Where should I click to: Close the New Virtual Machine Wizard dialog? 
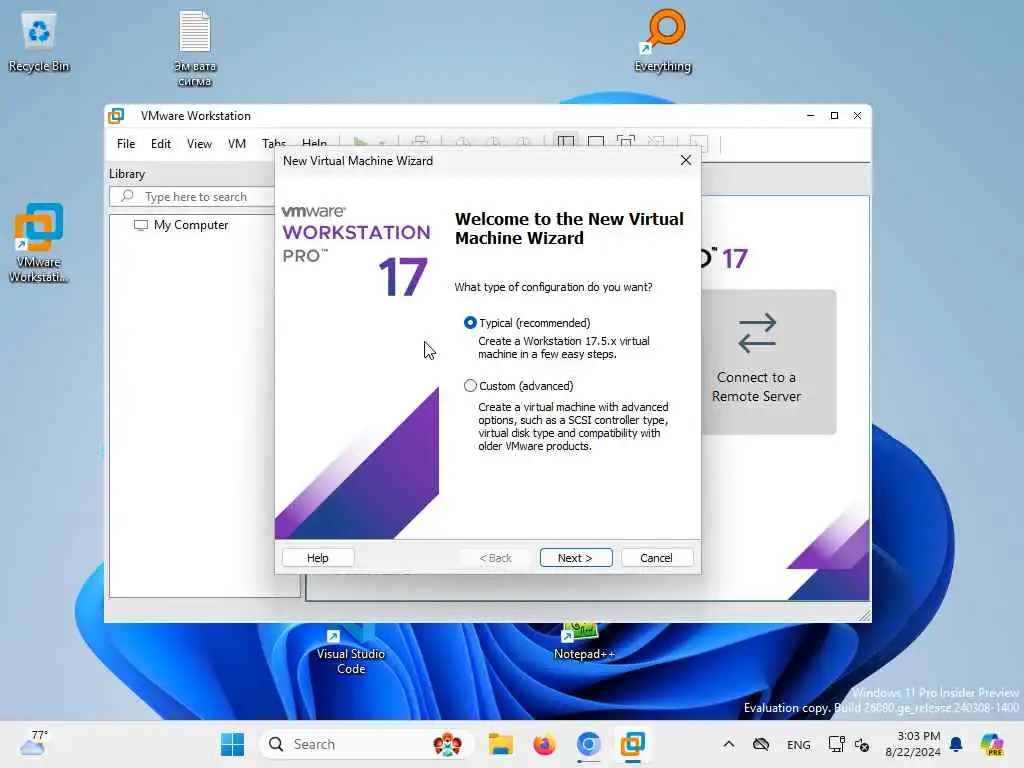(x=685, y=161)
